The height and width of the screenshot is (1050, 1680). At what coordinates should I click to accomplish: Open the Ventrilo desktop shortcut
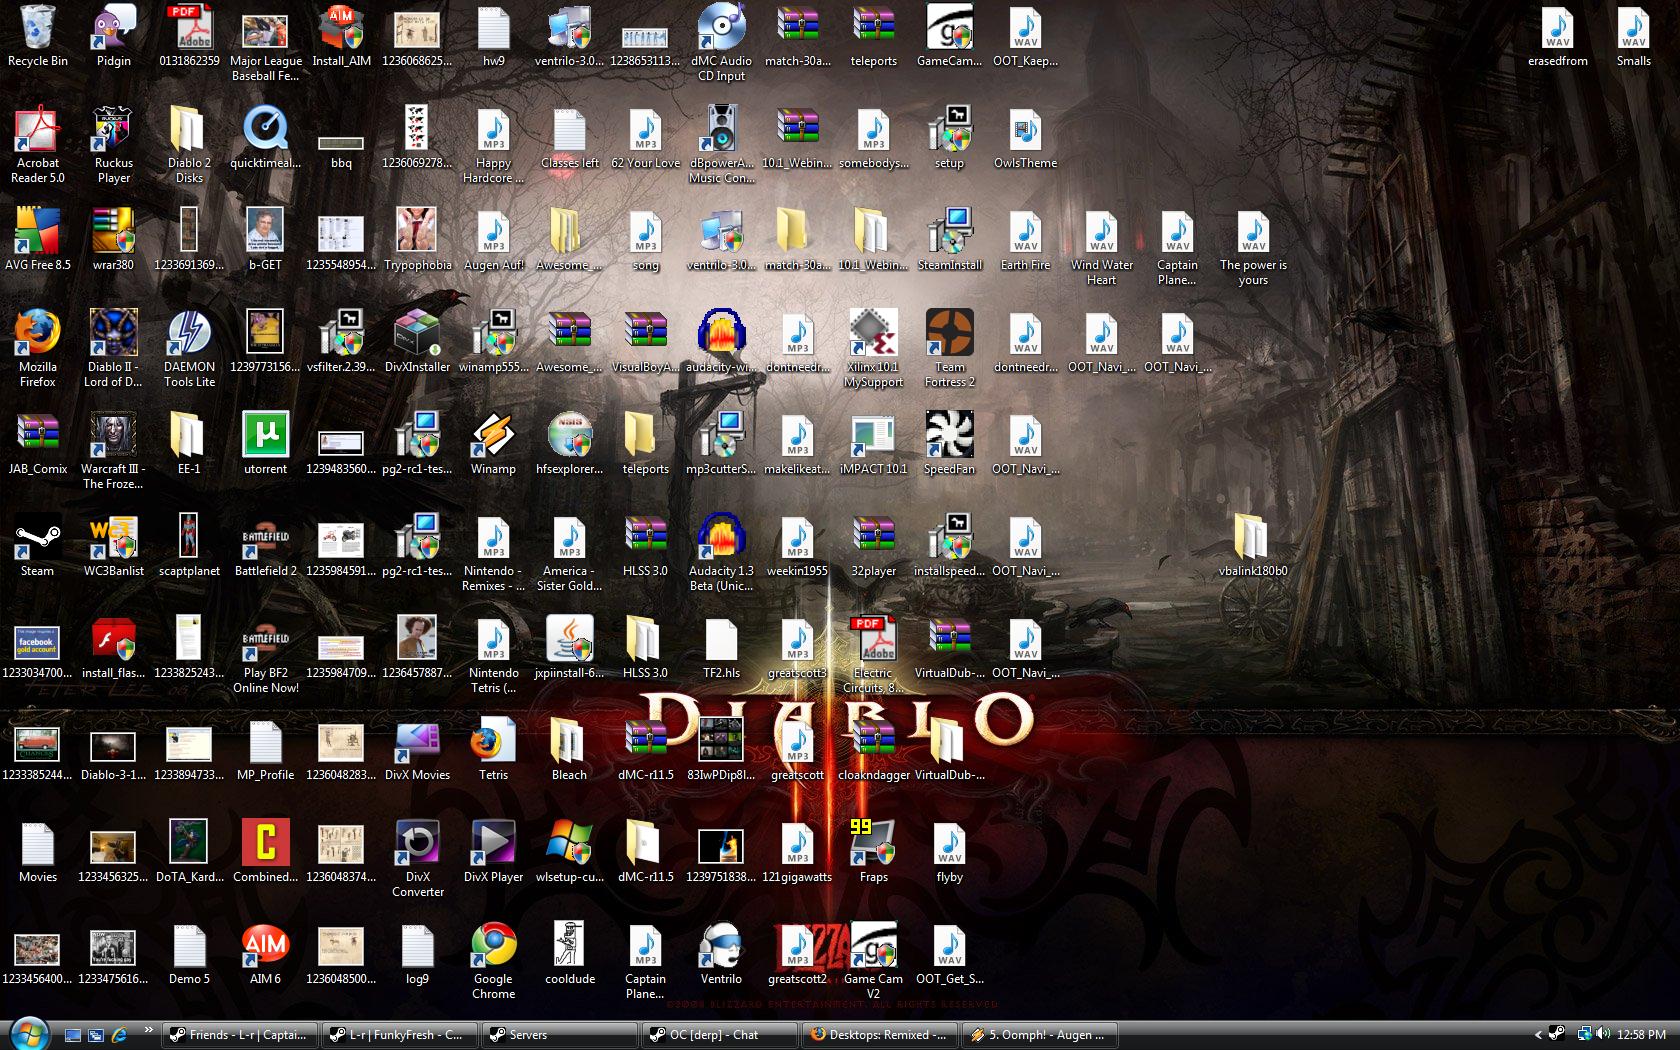[720, 946]
